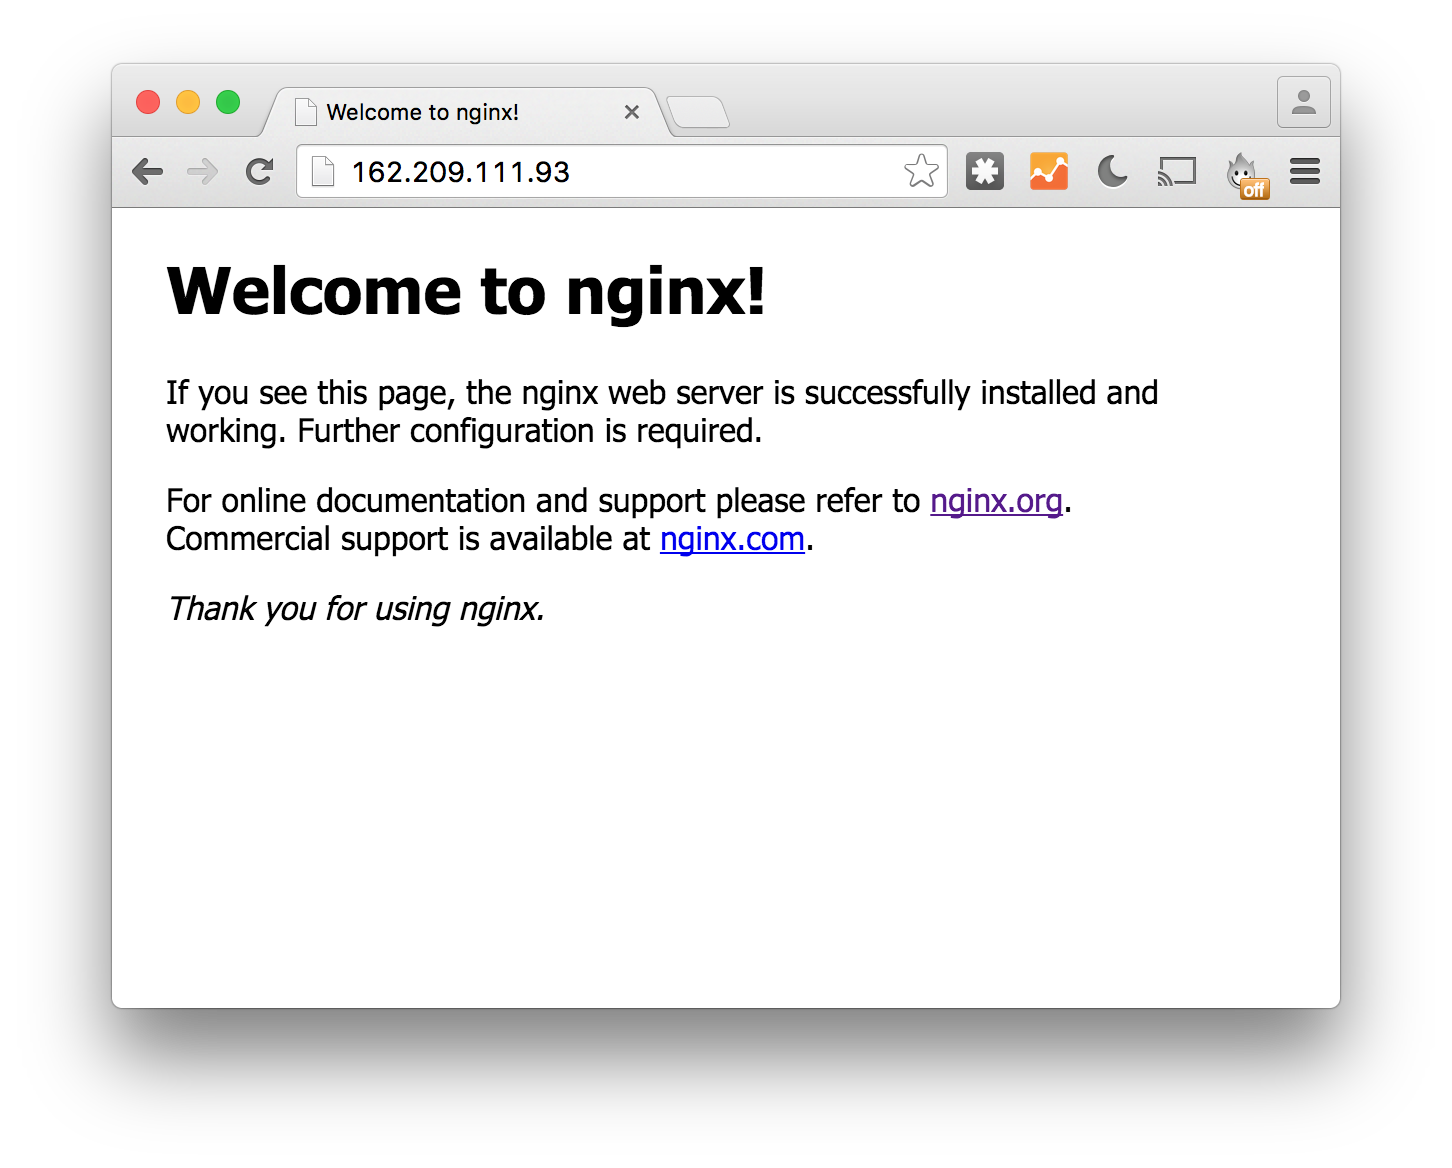Follow the nginx.org link

point(996,500)
